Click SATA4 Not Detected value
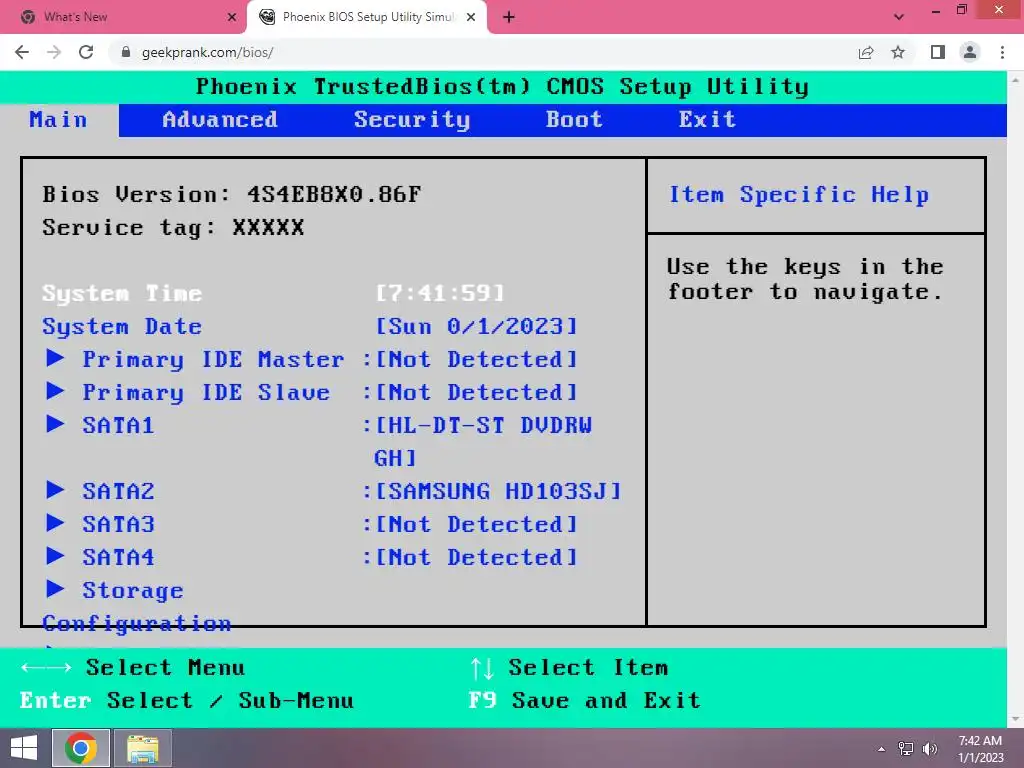Image resolution: width=1024 pixels, height=768 pixels. pos(477,557)
